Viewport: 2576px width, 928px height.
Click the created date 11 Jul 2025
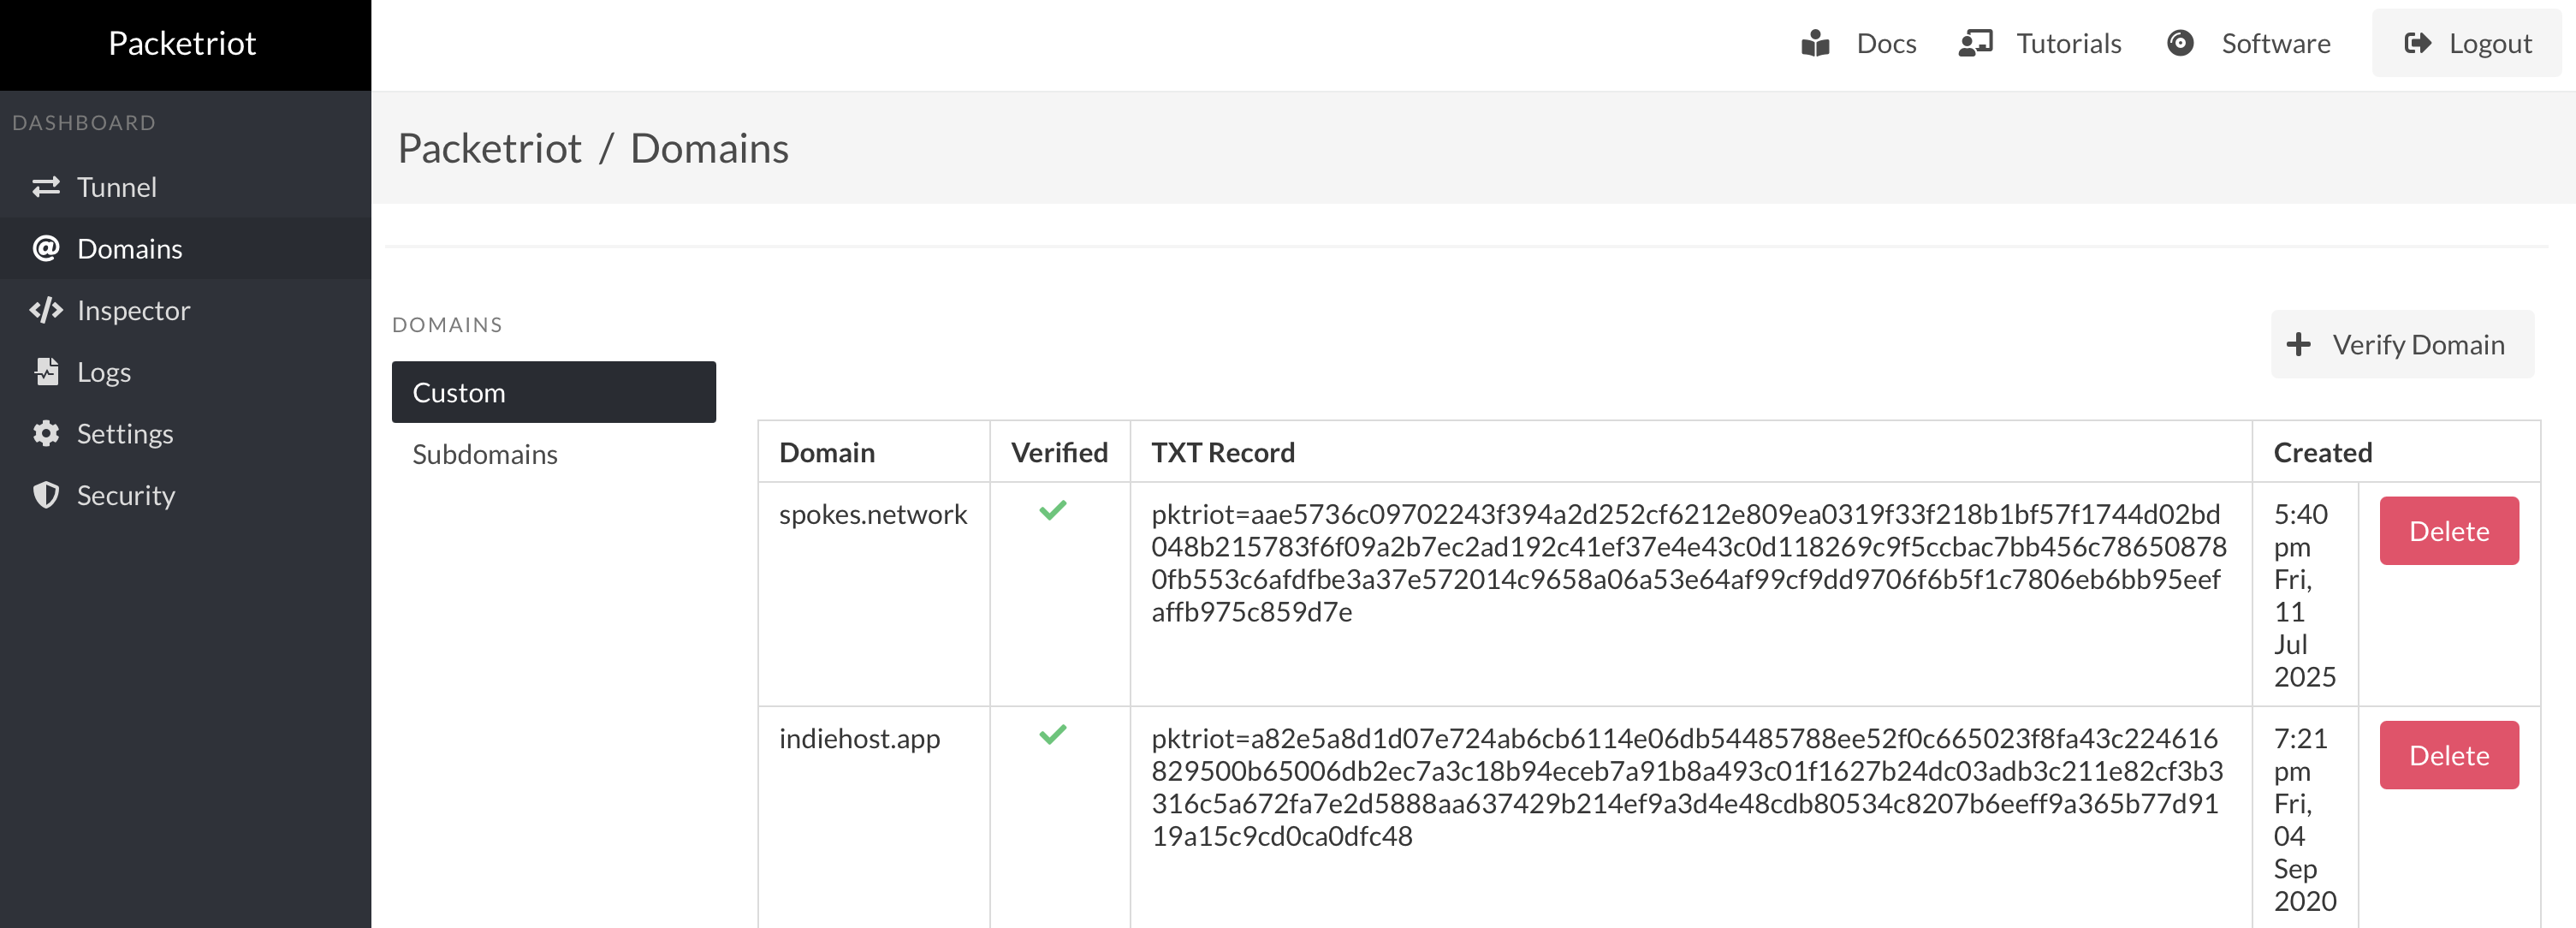pyautogui.click(x=2305, y=595)
